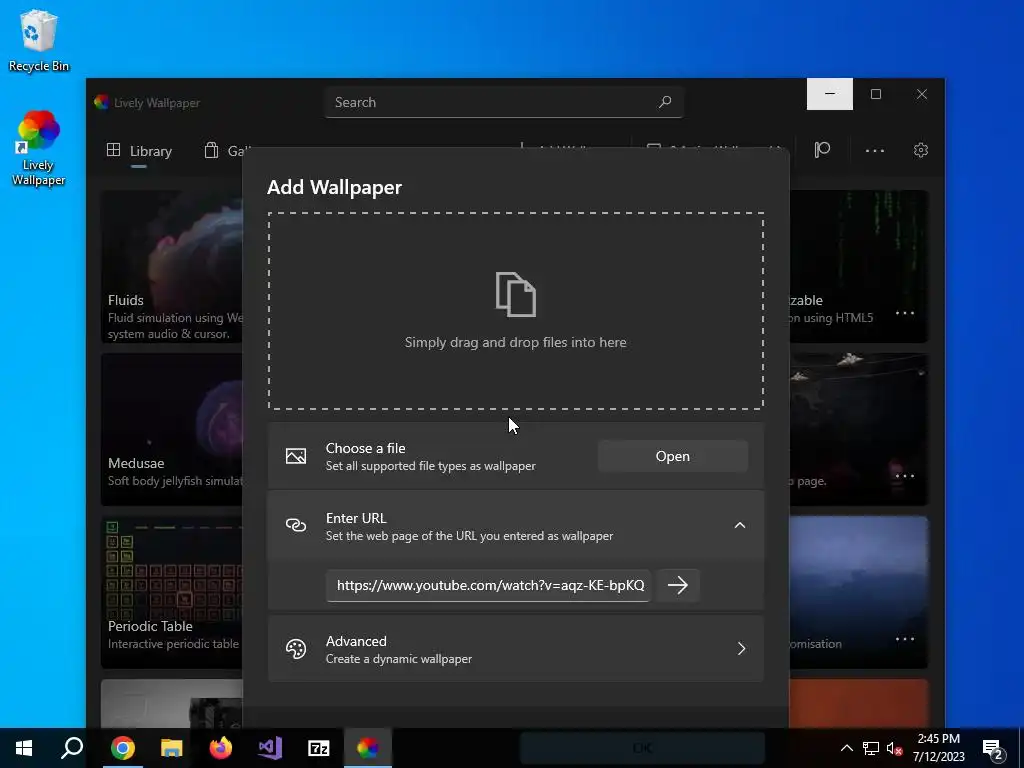This screenshot has height=768, width=1024.
Task: Open Recycle Bin desktop icon
Action: tap(39, 40)
